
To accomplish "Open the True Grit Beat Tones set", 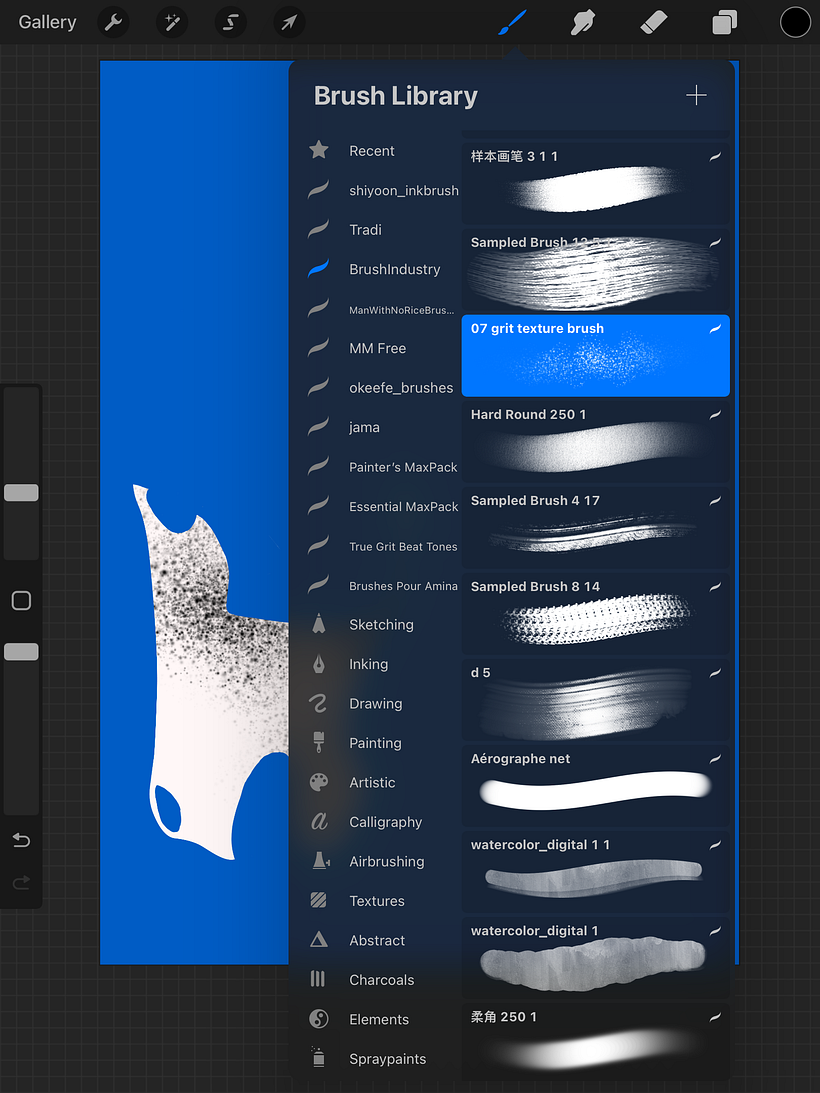I will tap(381, 546).
